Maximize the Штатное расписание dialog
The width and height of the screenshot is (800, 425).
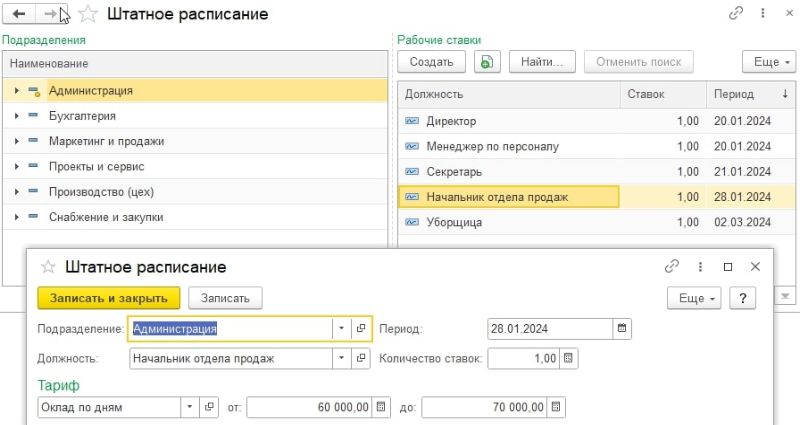click(728, 267)
